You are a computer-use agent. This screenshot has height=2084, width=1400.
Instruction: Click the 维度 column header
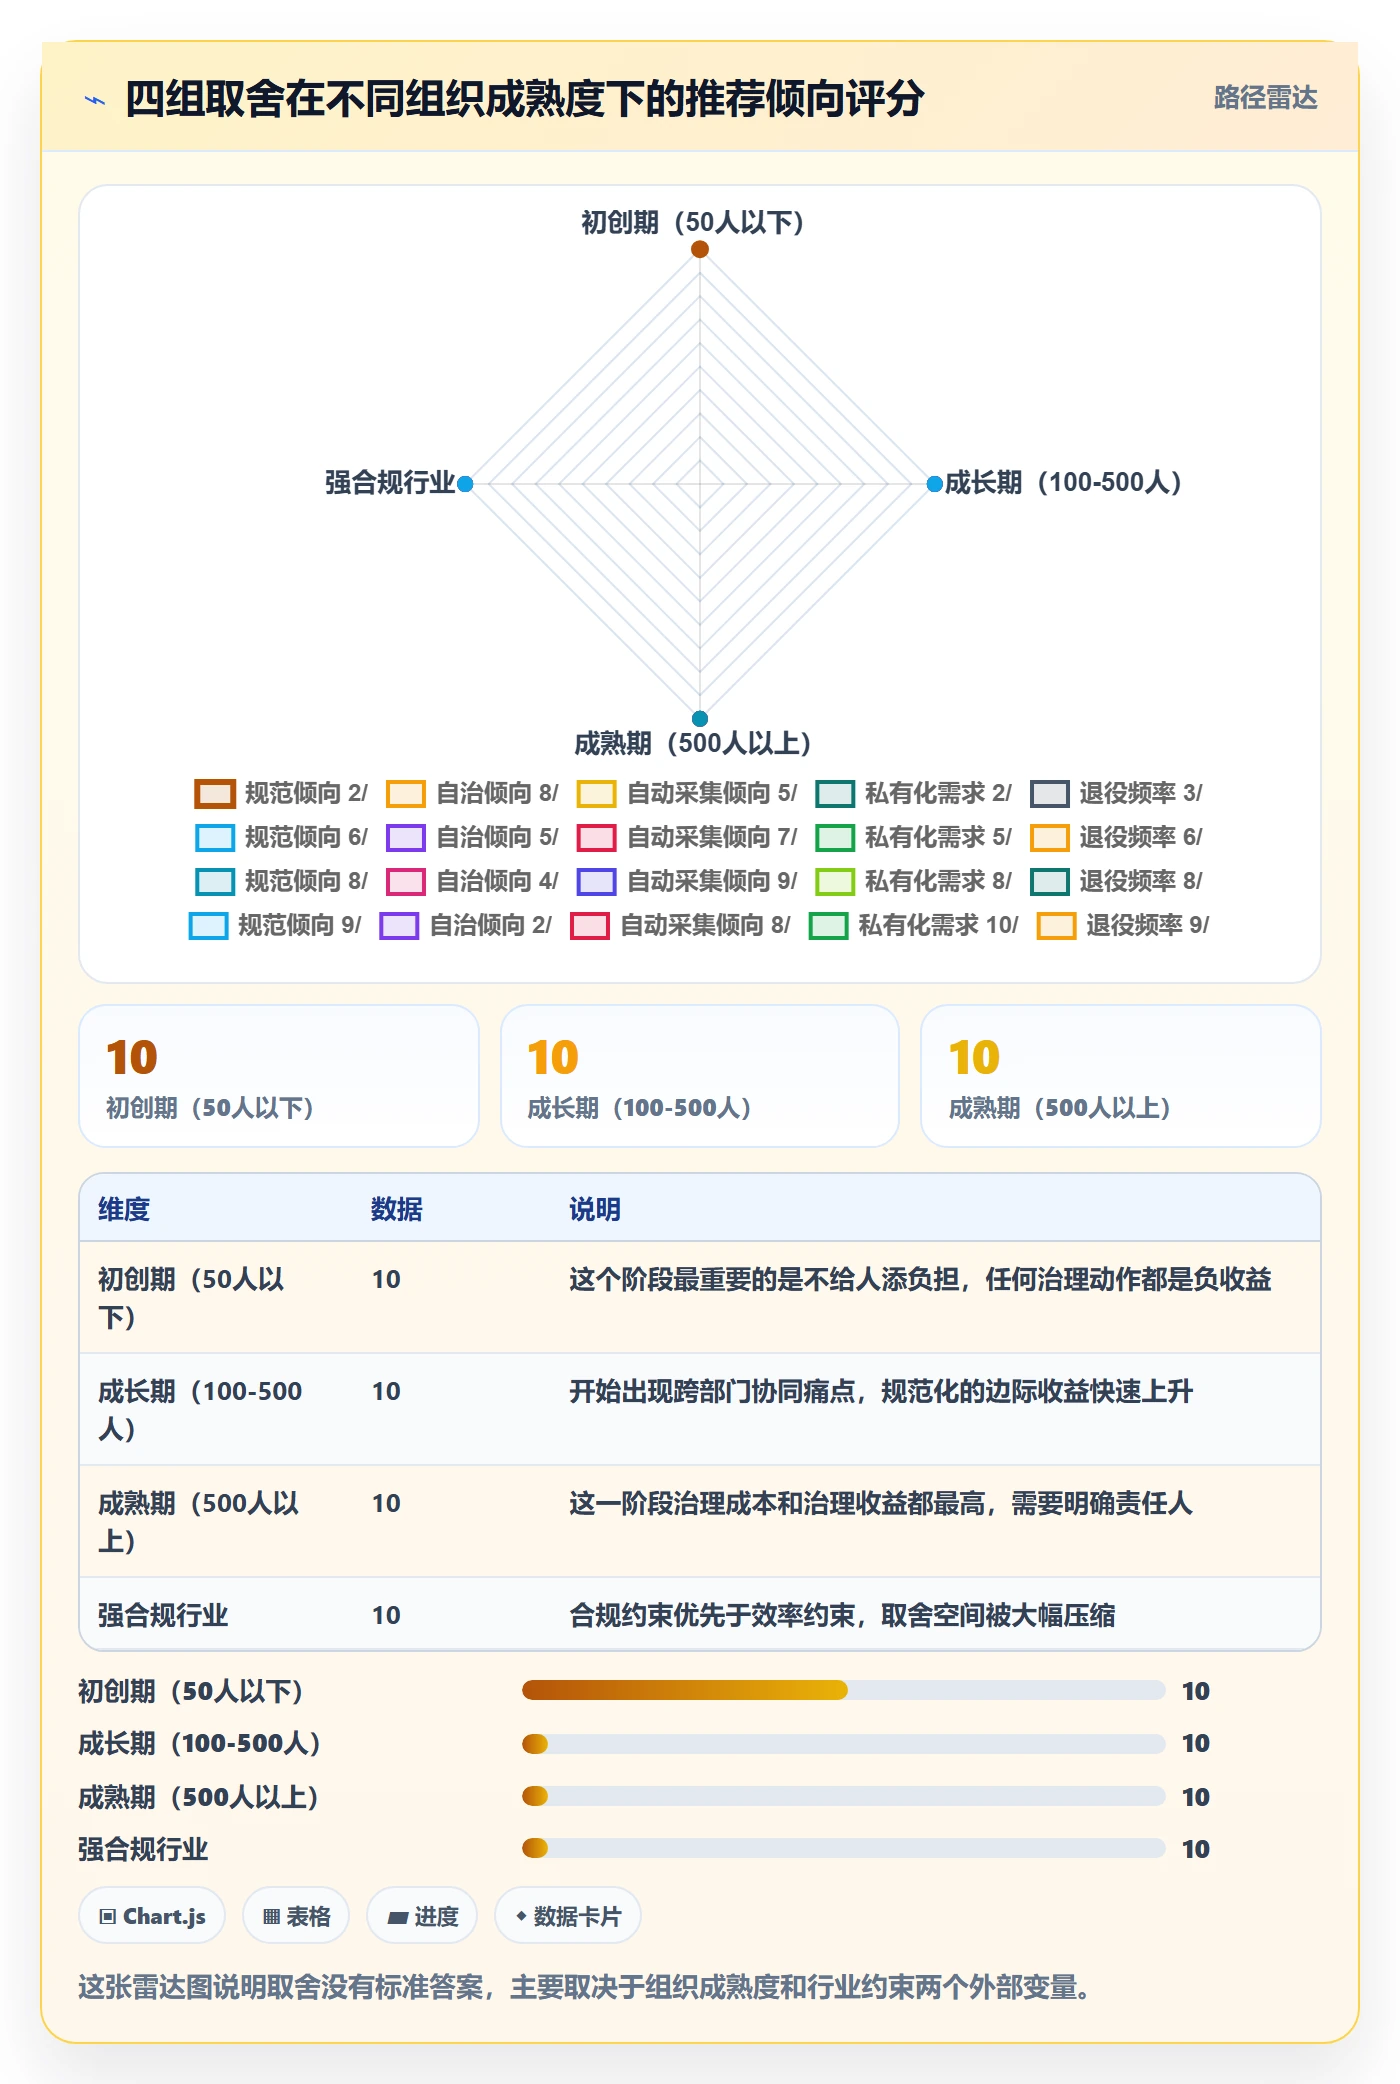(124, 1209)
